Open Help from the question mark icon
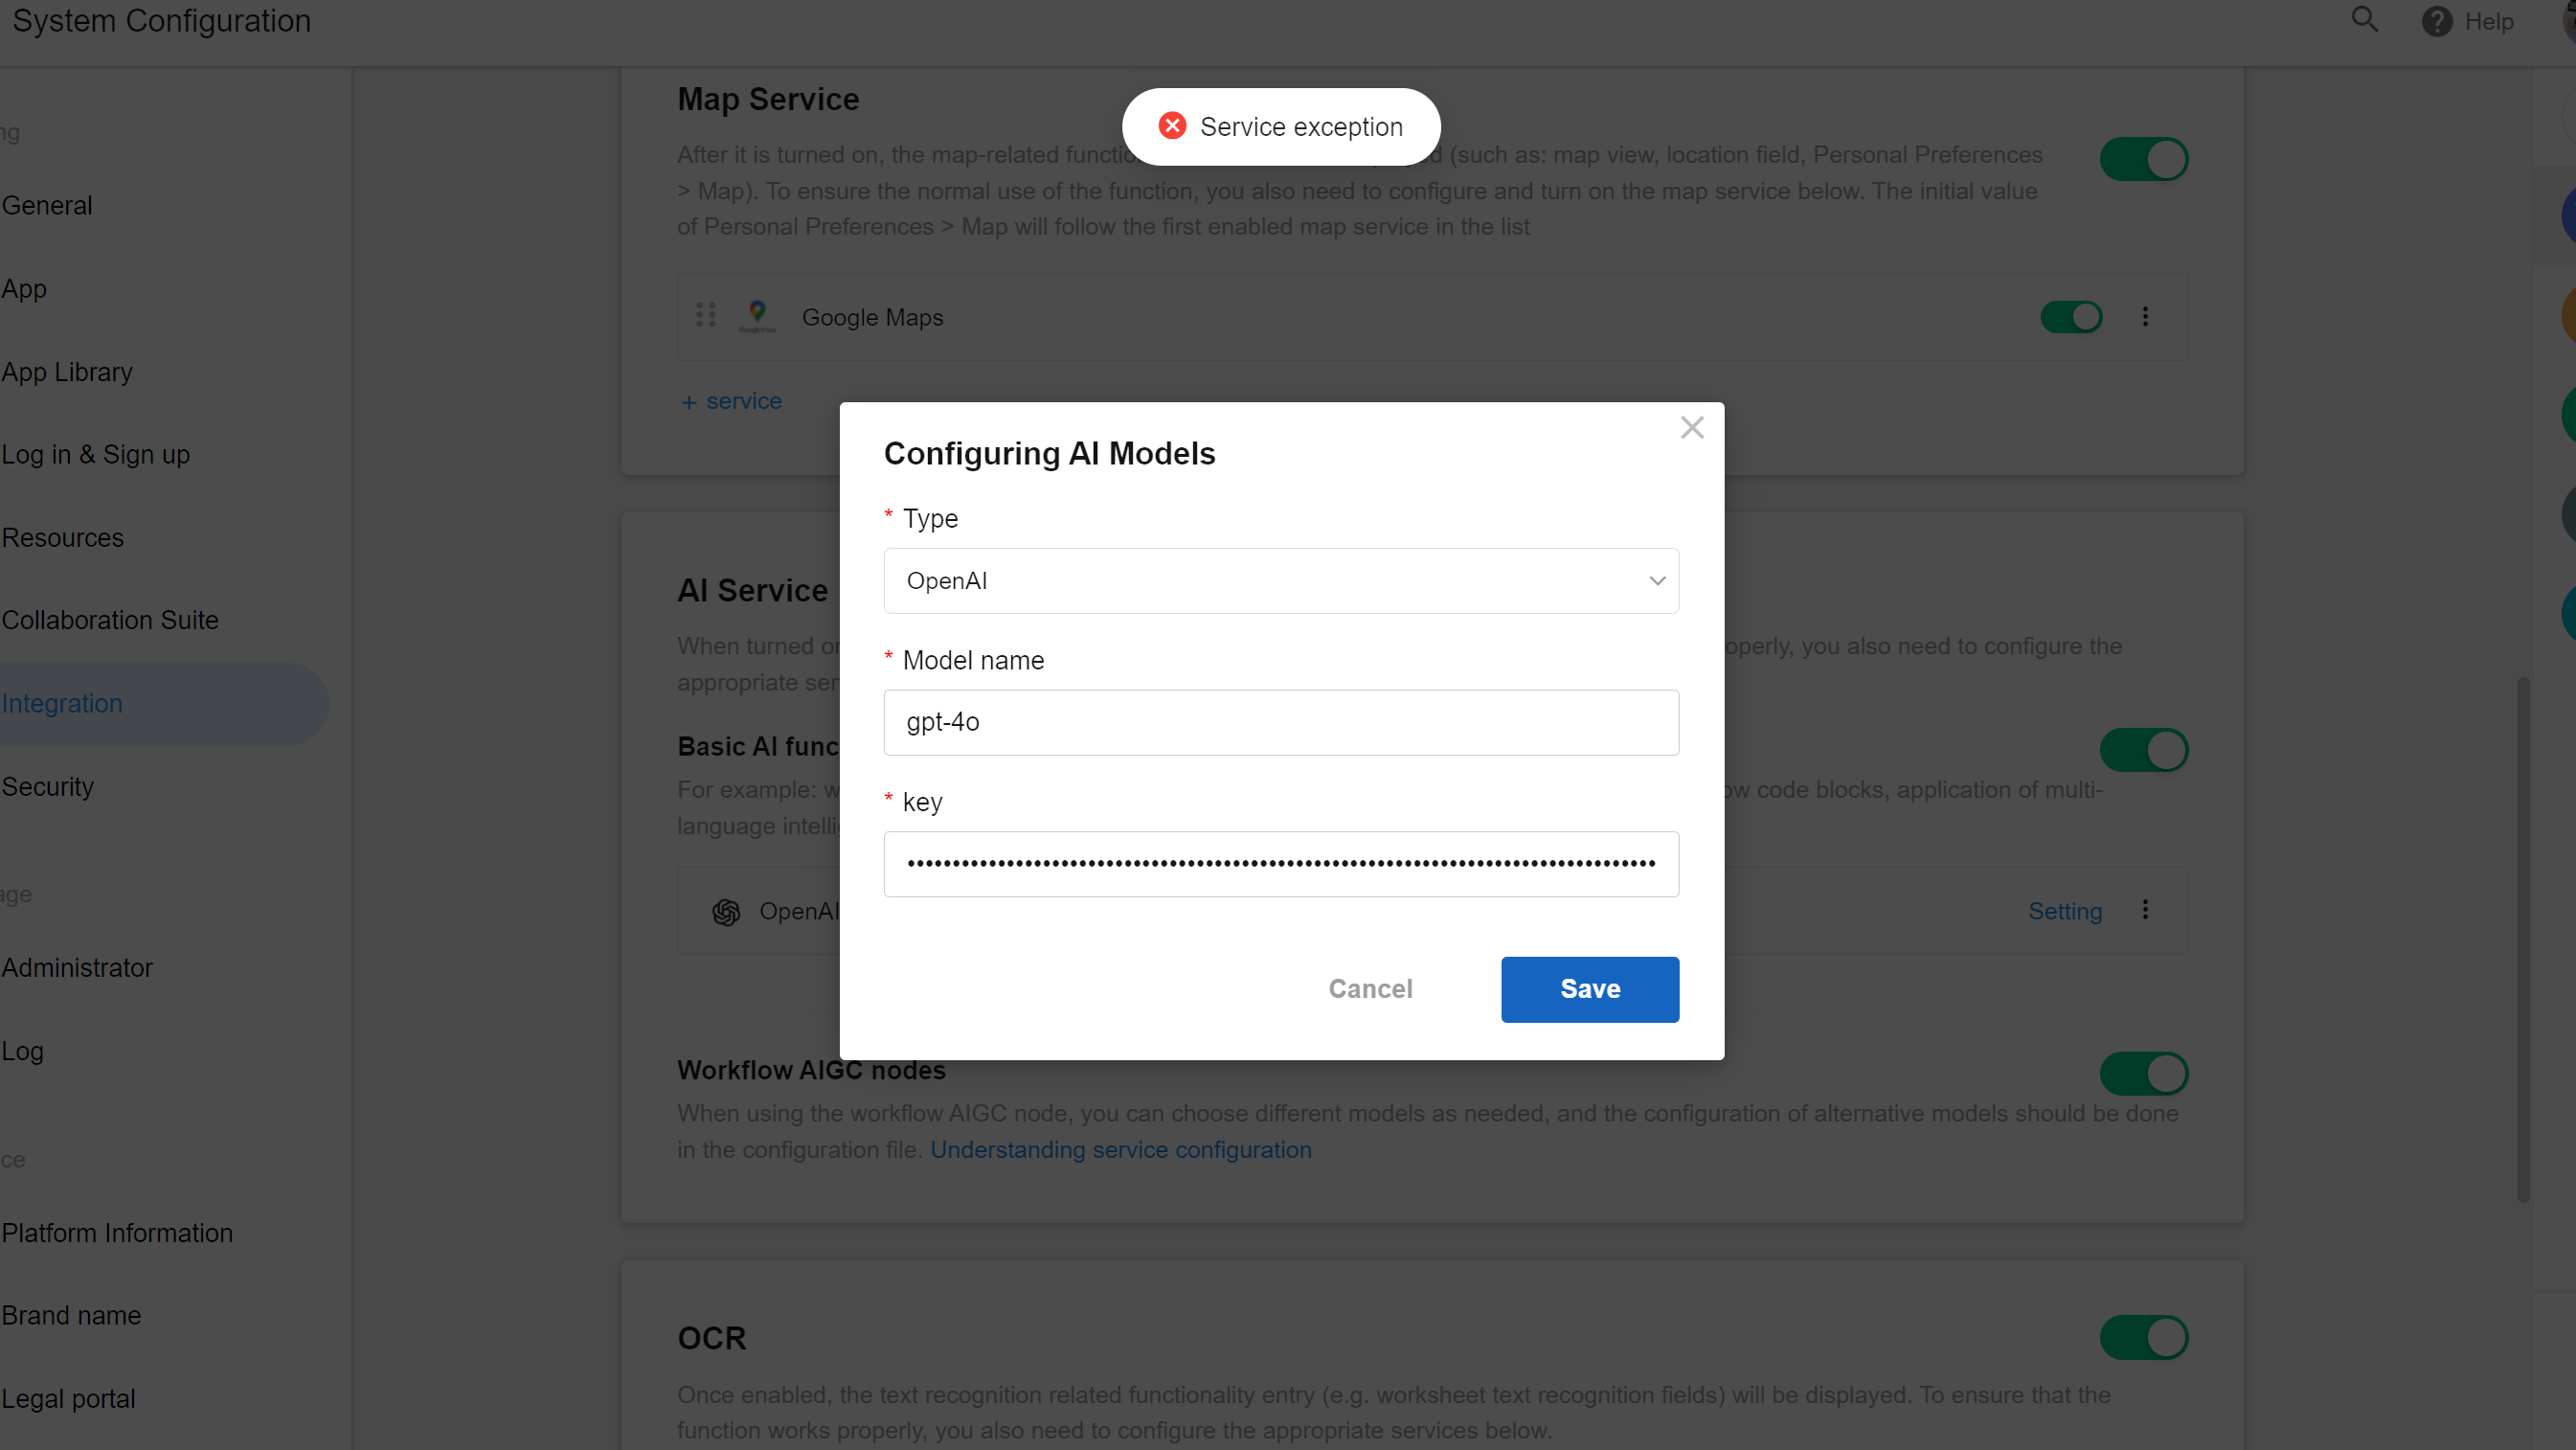 (x=2436, y=21)
